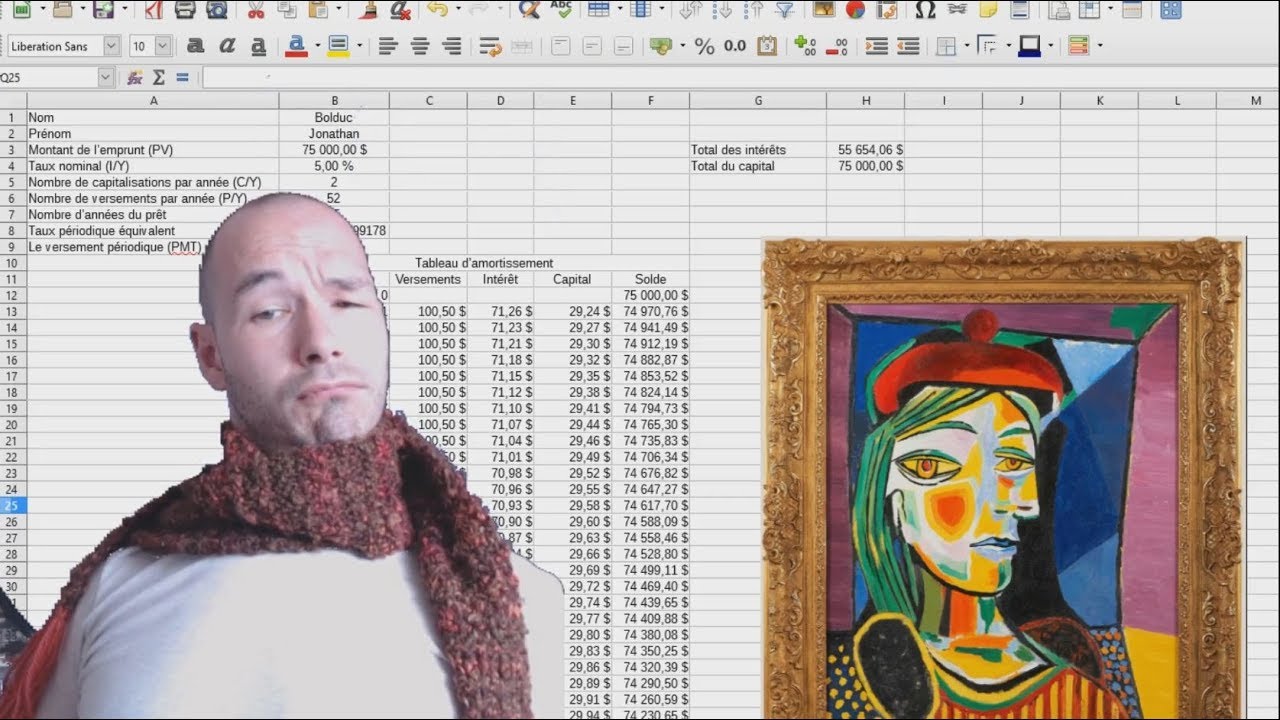1280x720 pixels.
Task: Open the Liberation Sans font name dropdown
Action: click(x=111, y=46)
